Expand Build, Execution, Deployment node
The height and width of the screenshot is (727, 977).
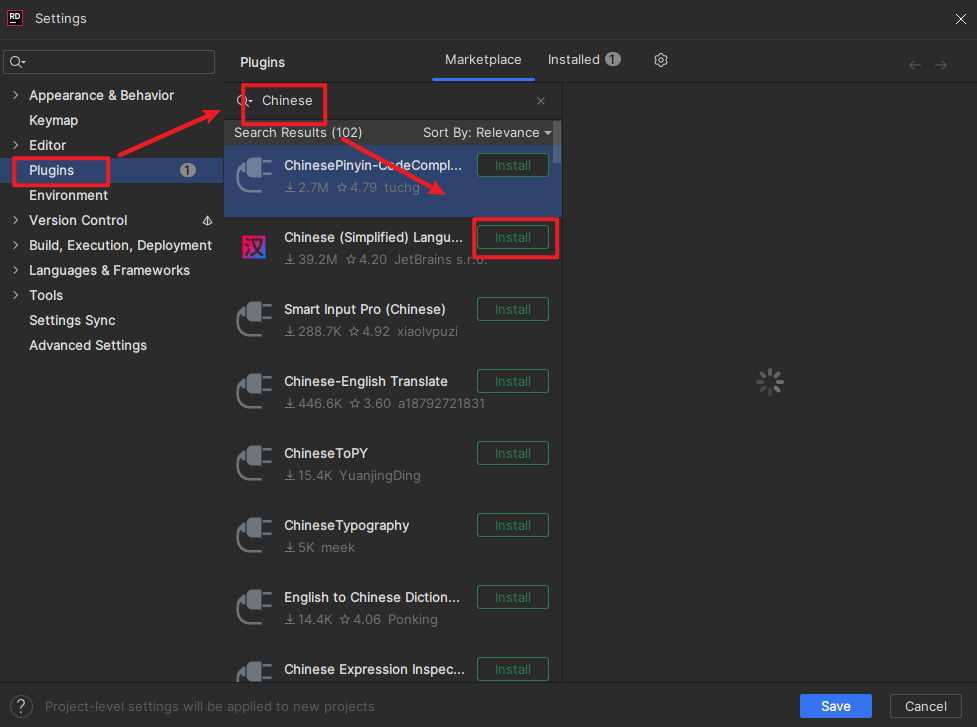pos(16,245)
